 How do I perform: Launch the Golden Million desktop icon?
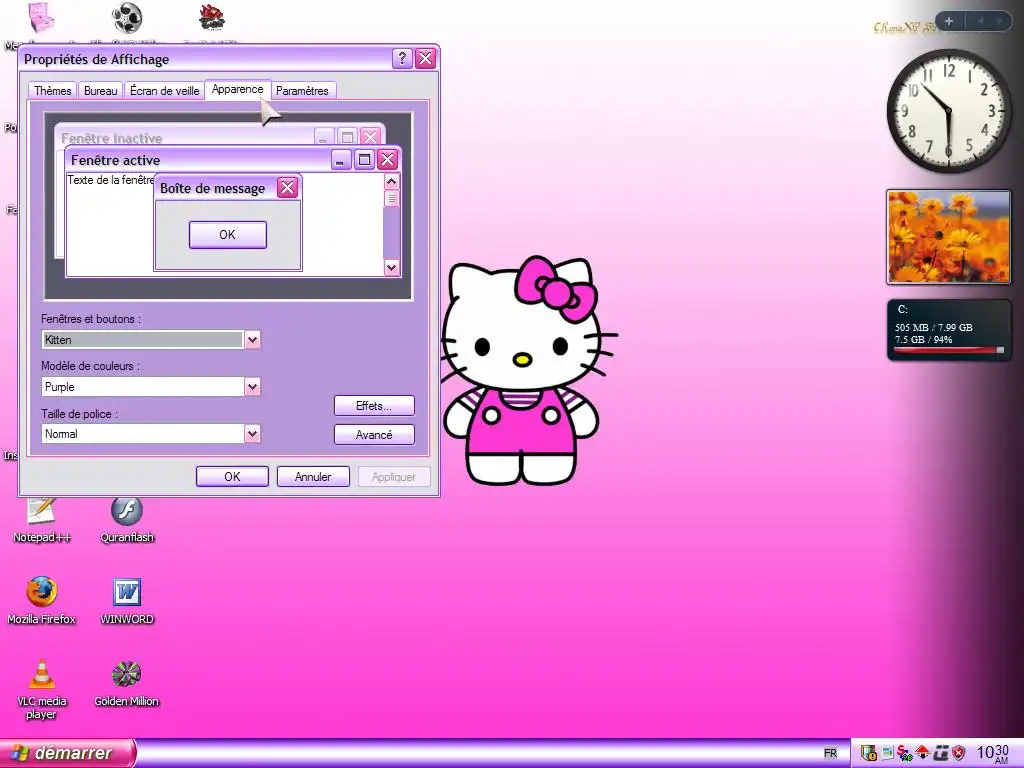127,684
